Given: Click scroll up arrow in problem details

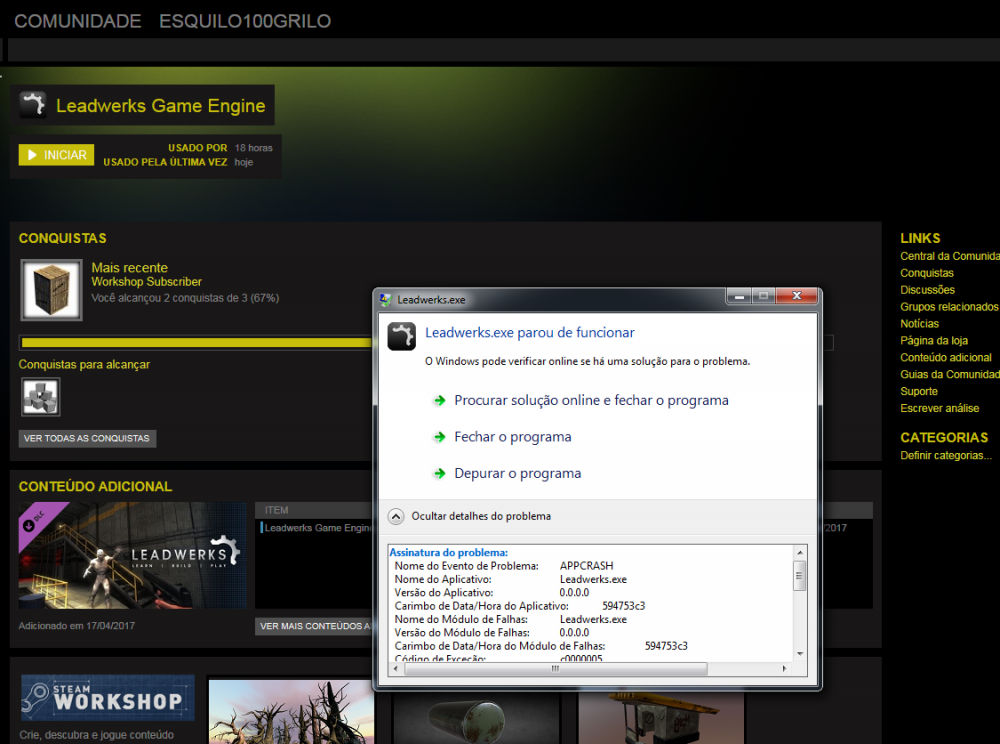Looking at the screenshot, I should [x=800, y=552].
